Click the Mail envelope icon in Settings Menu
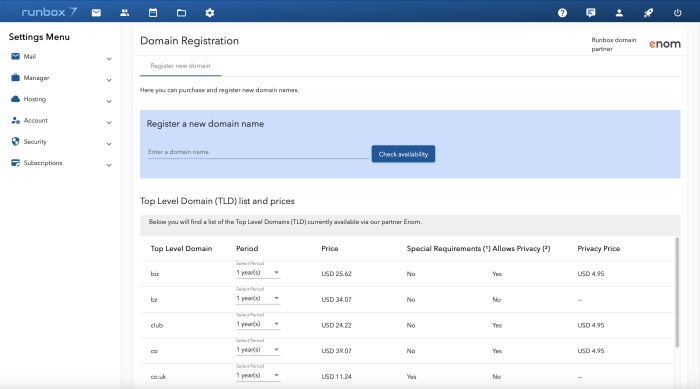This screenshot has width=700, height=389. [x=15, y=56]
